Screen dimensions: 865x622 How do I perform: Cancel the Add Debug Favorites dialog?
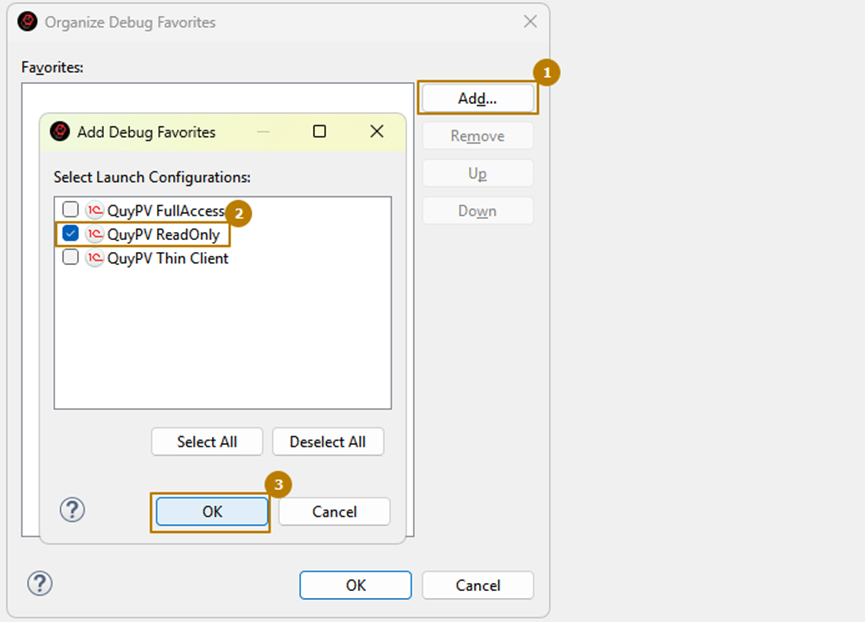pyautogui.click(x=334, y=511)
